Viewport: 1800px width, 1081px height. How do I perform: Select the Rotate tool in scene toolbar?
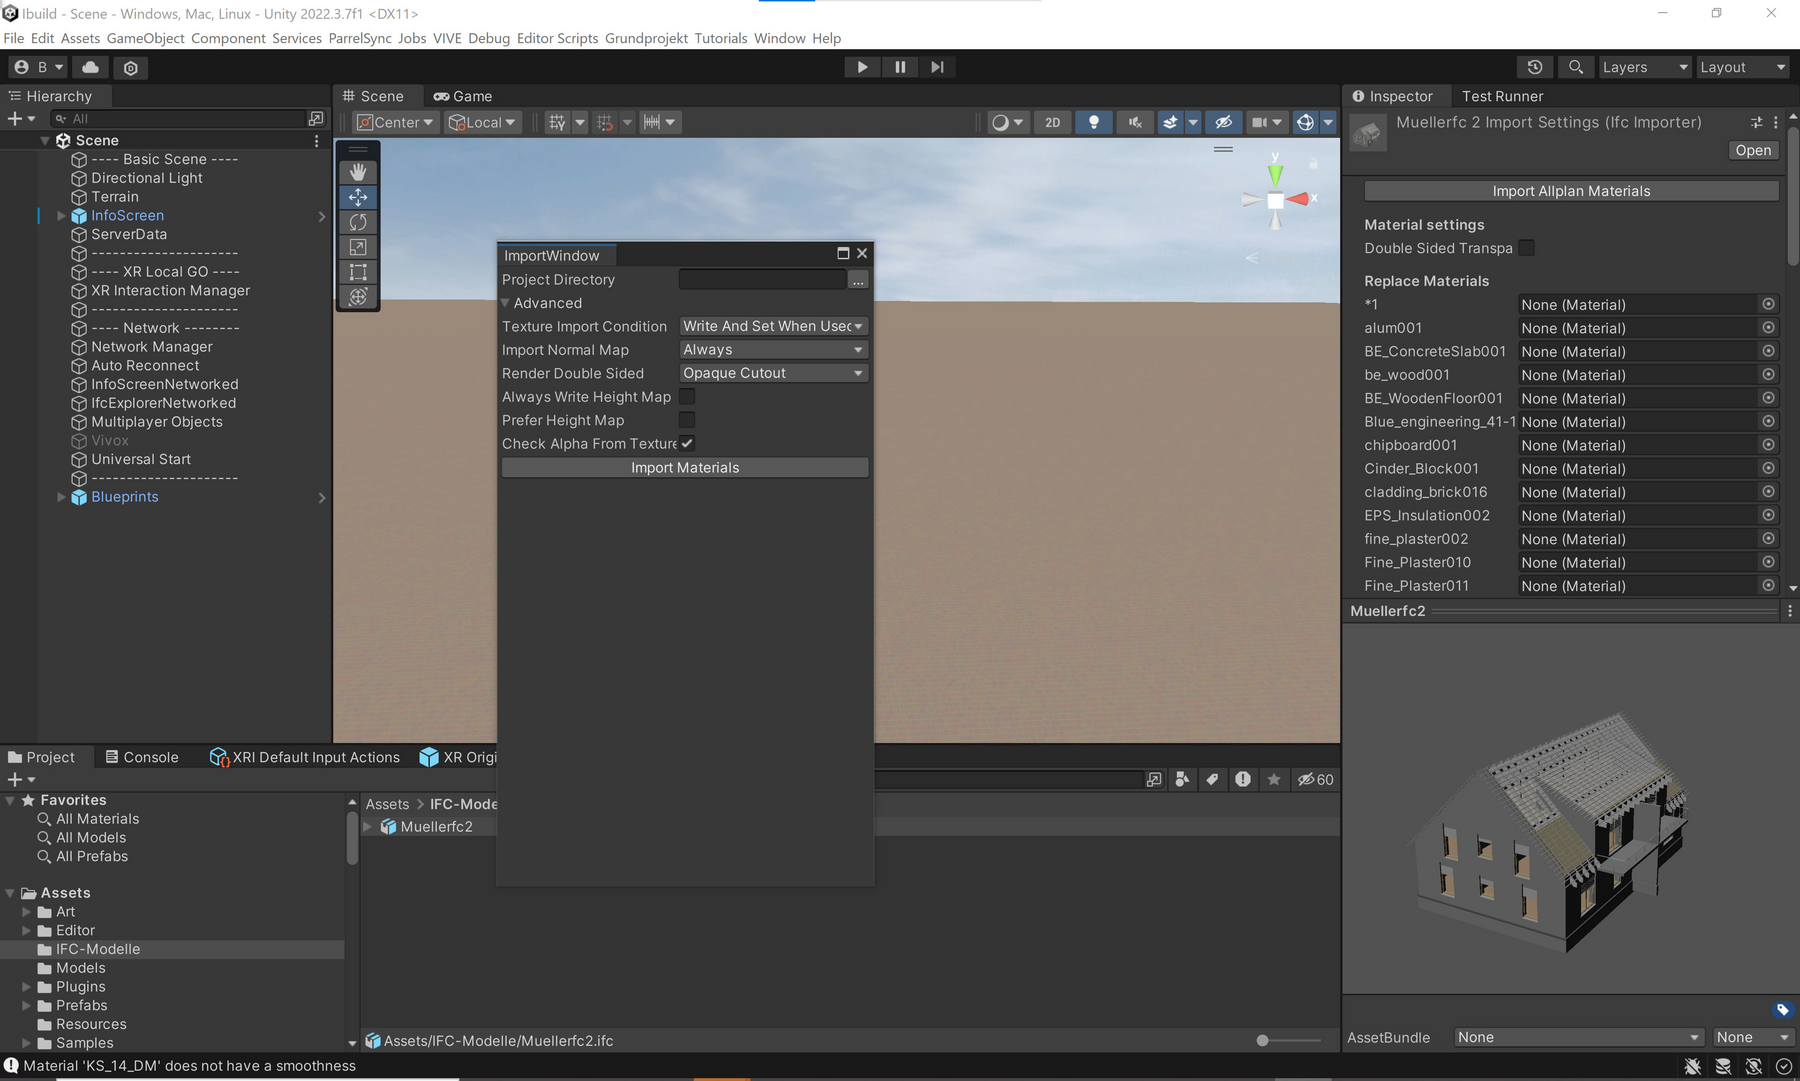click(x=358, y=222)
